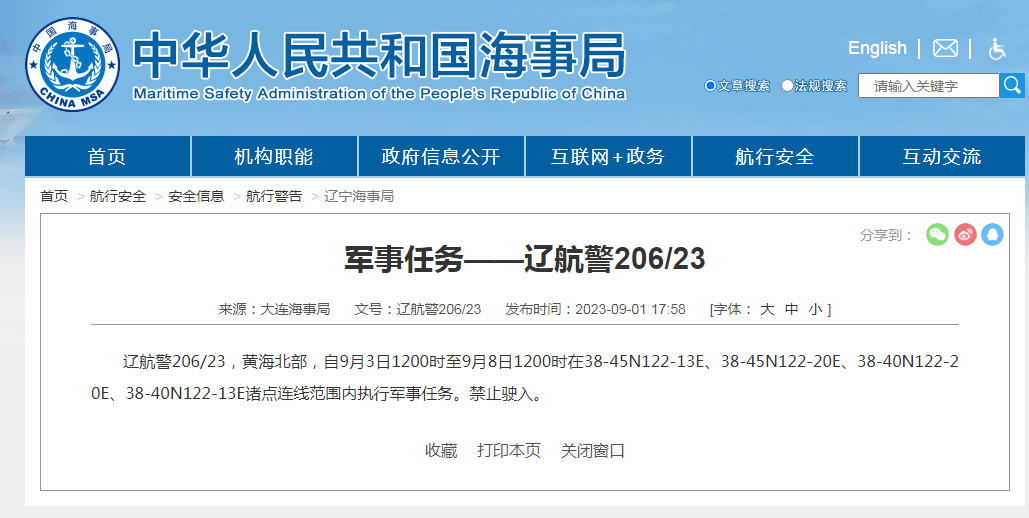Image resolution: width=1029 pixels, height=518 pixels.
Task: Go to 航行警告 in the breadcrumb
Action: (x=274, y=196)
